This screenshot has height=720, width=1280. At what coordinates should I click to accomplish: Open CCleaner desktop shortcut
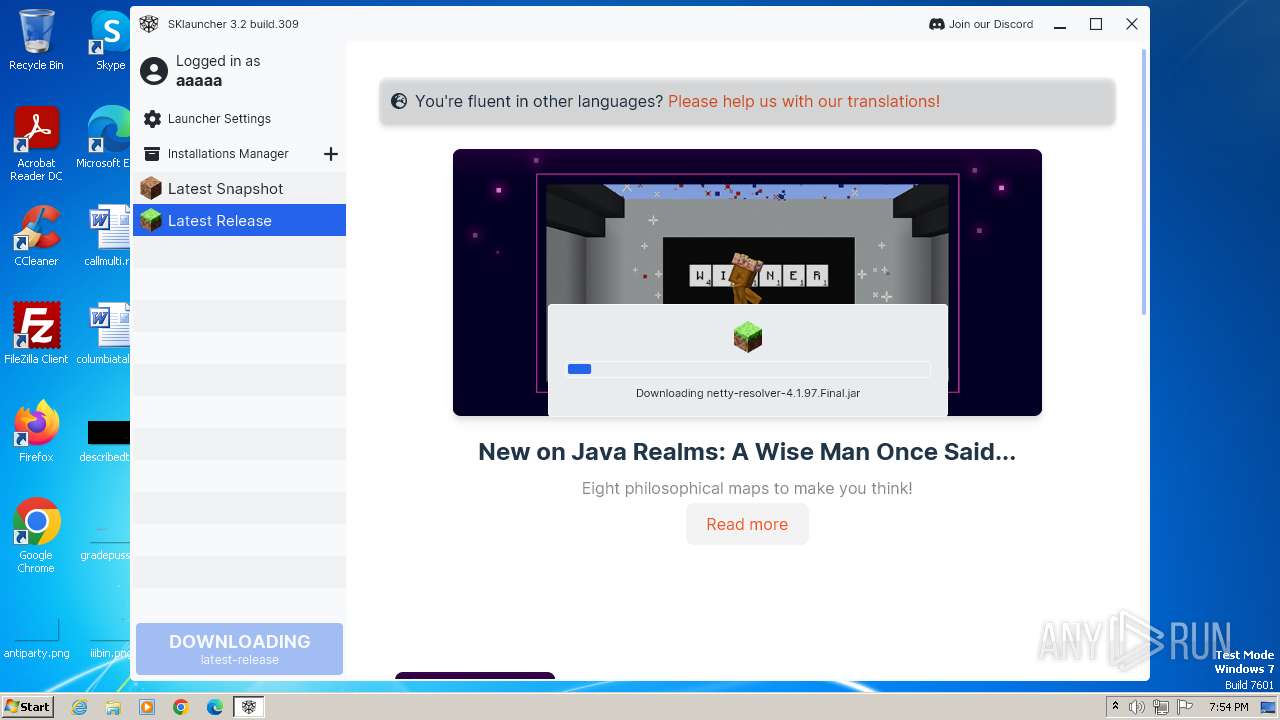coord(36,236)
